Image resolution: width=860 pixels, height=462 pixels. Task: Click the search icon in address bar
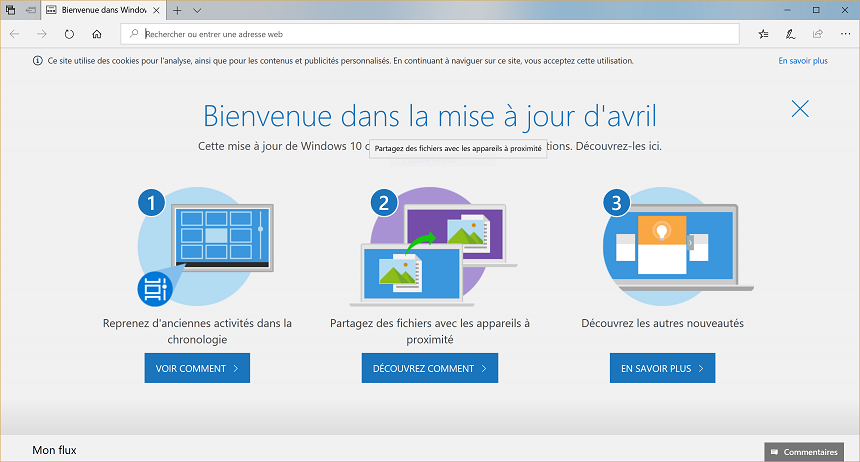click(x=134, y=34)
